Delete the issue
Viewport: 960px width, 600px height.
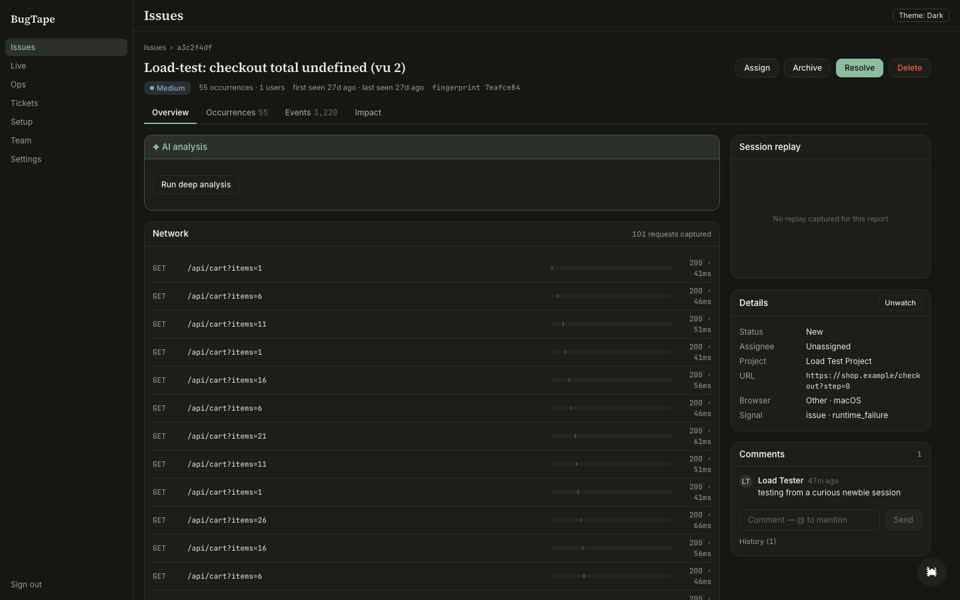[x=909, y=68]
